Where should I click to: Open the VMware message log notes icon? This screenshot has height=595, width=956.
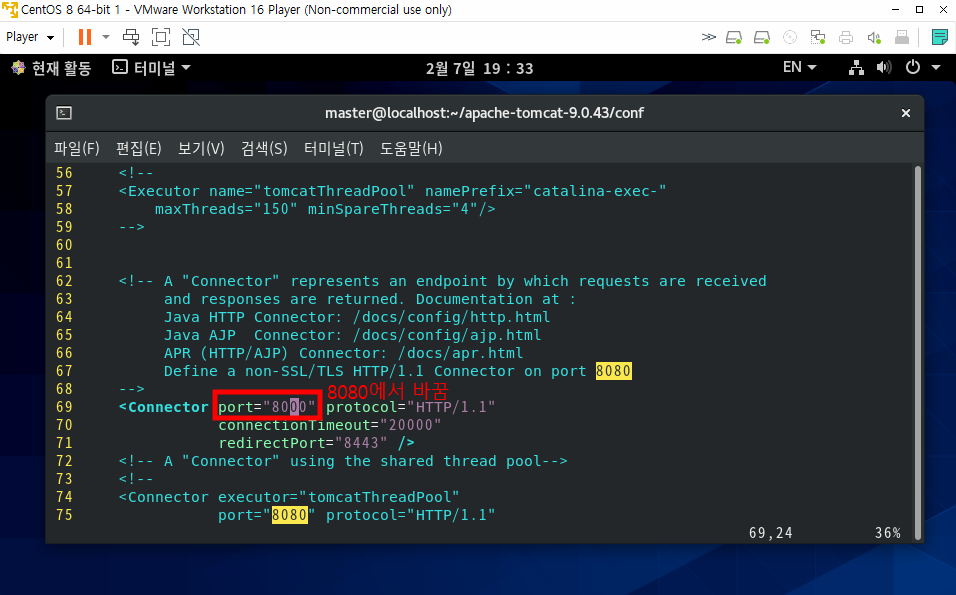(x=940, y=37)
